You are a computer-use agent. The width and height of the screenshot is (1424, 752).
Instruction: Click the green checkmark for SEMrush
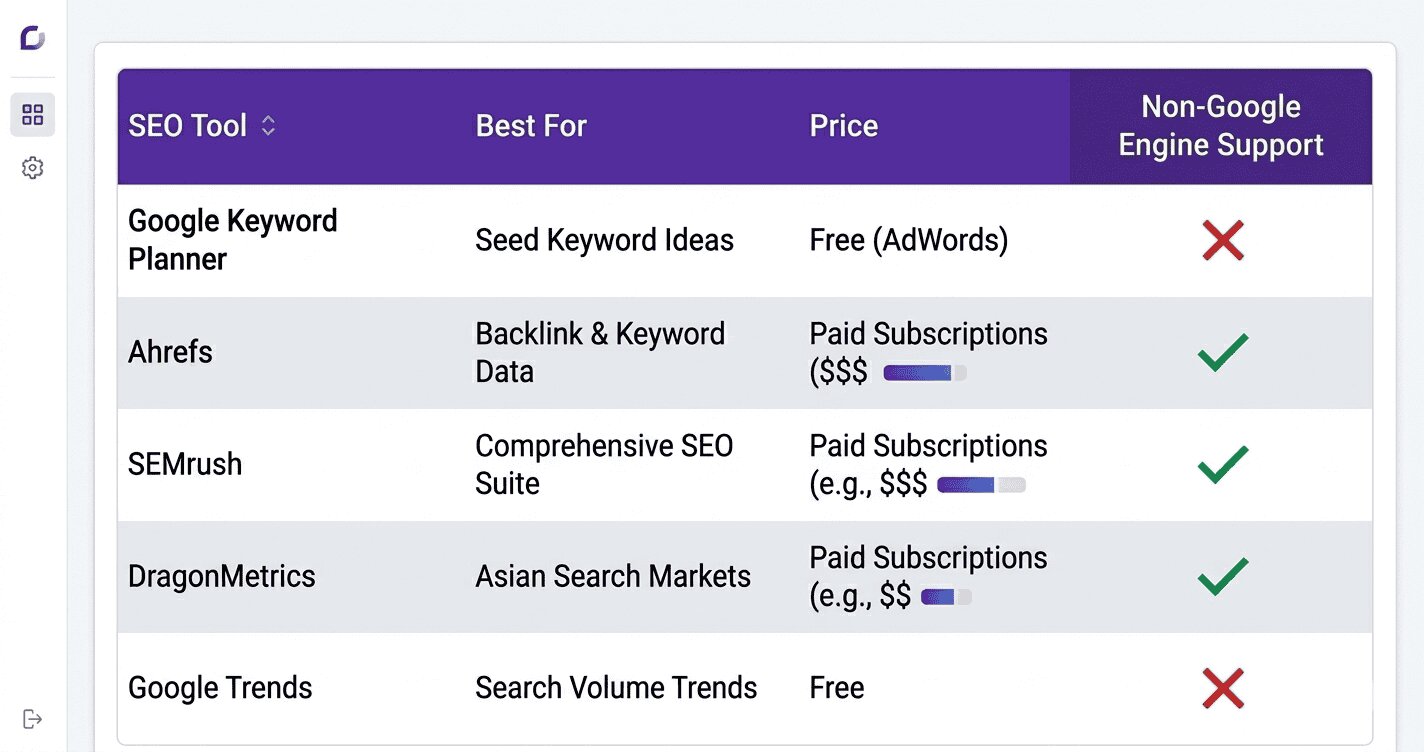1222,464
